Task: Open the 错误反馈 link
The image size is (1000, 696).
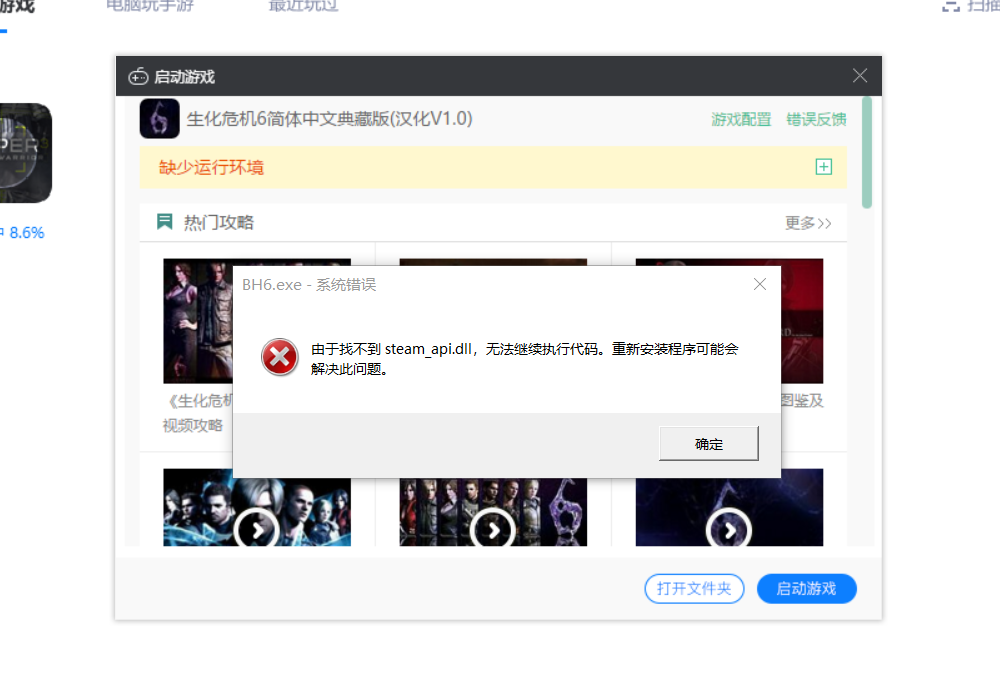Action: 816,119
